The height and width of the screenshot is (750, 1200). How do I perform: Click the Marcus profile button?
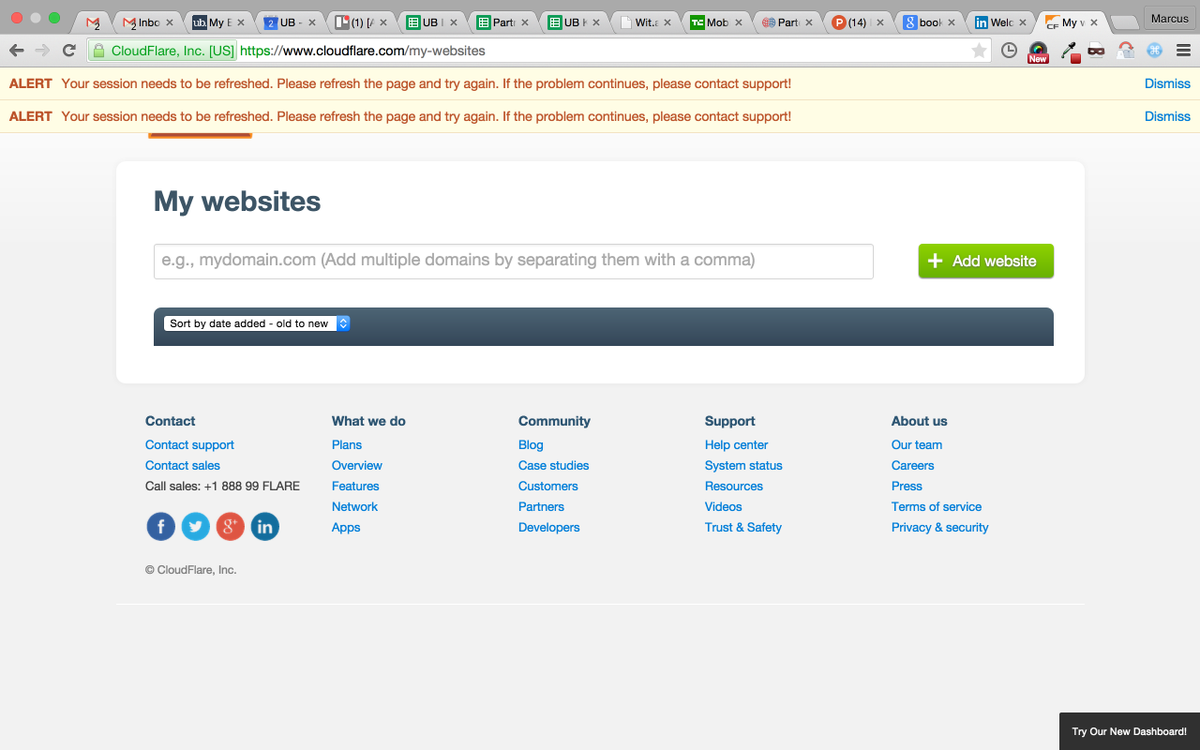click(x=1169, y=18)
